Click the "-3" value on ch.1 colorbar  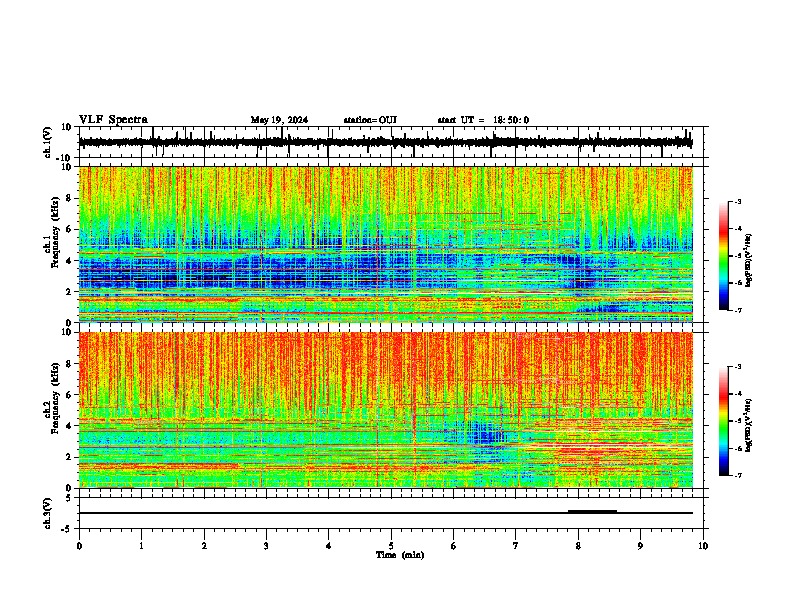click(738, 202)
